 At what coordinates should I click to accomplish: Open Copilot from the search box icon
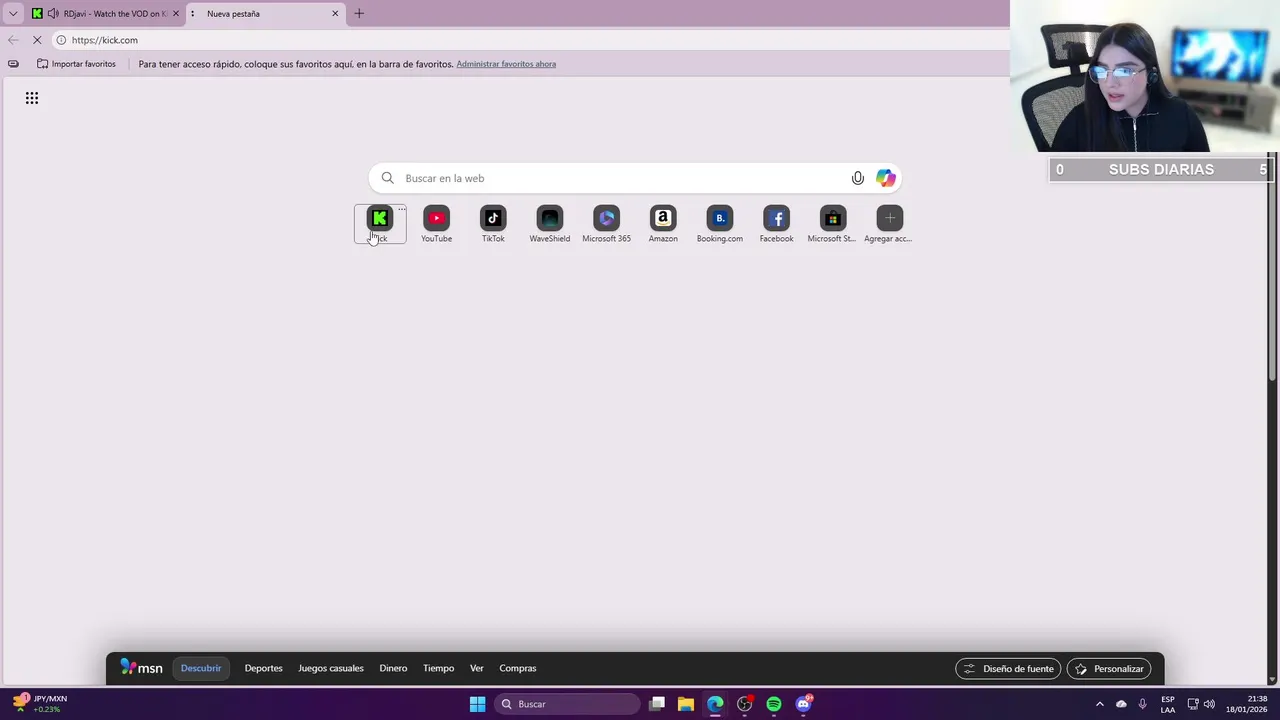[x=886, y=178]
